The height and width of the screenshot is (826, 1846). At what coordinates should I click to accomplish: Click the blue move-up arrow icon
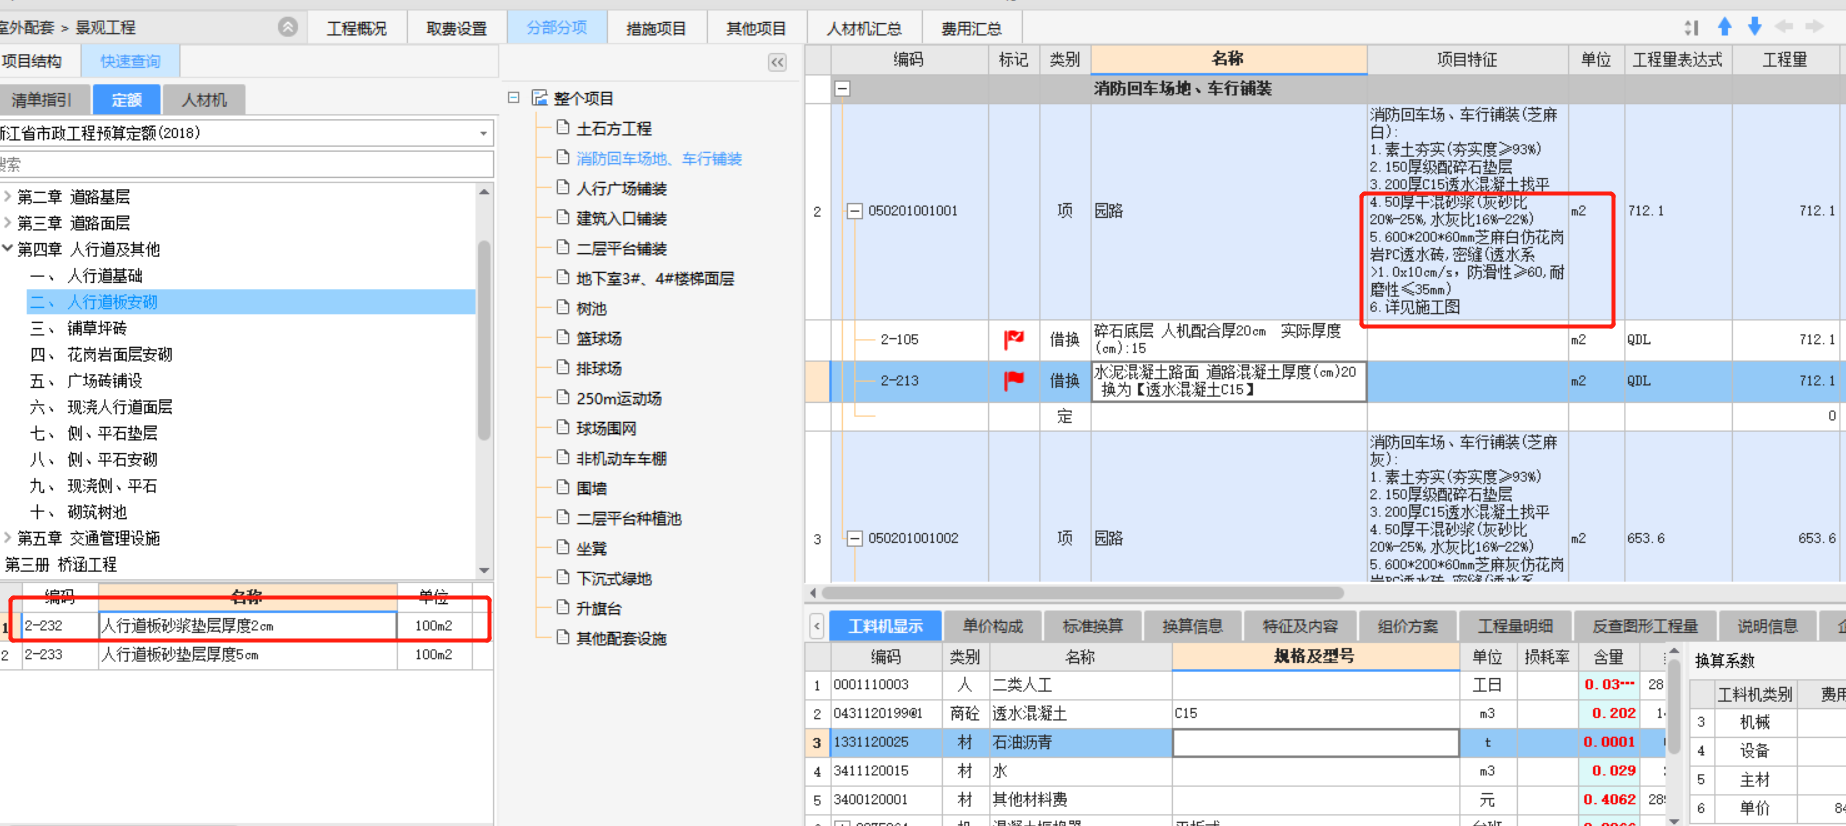pos(1725,27)
